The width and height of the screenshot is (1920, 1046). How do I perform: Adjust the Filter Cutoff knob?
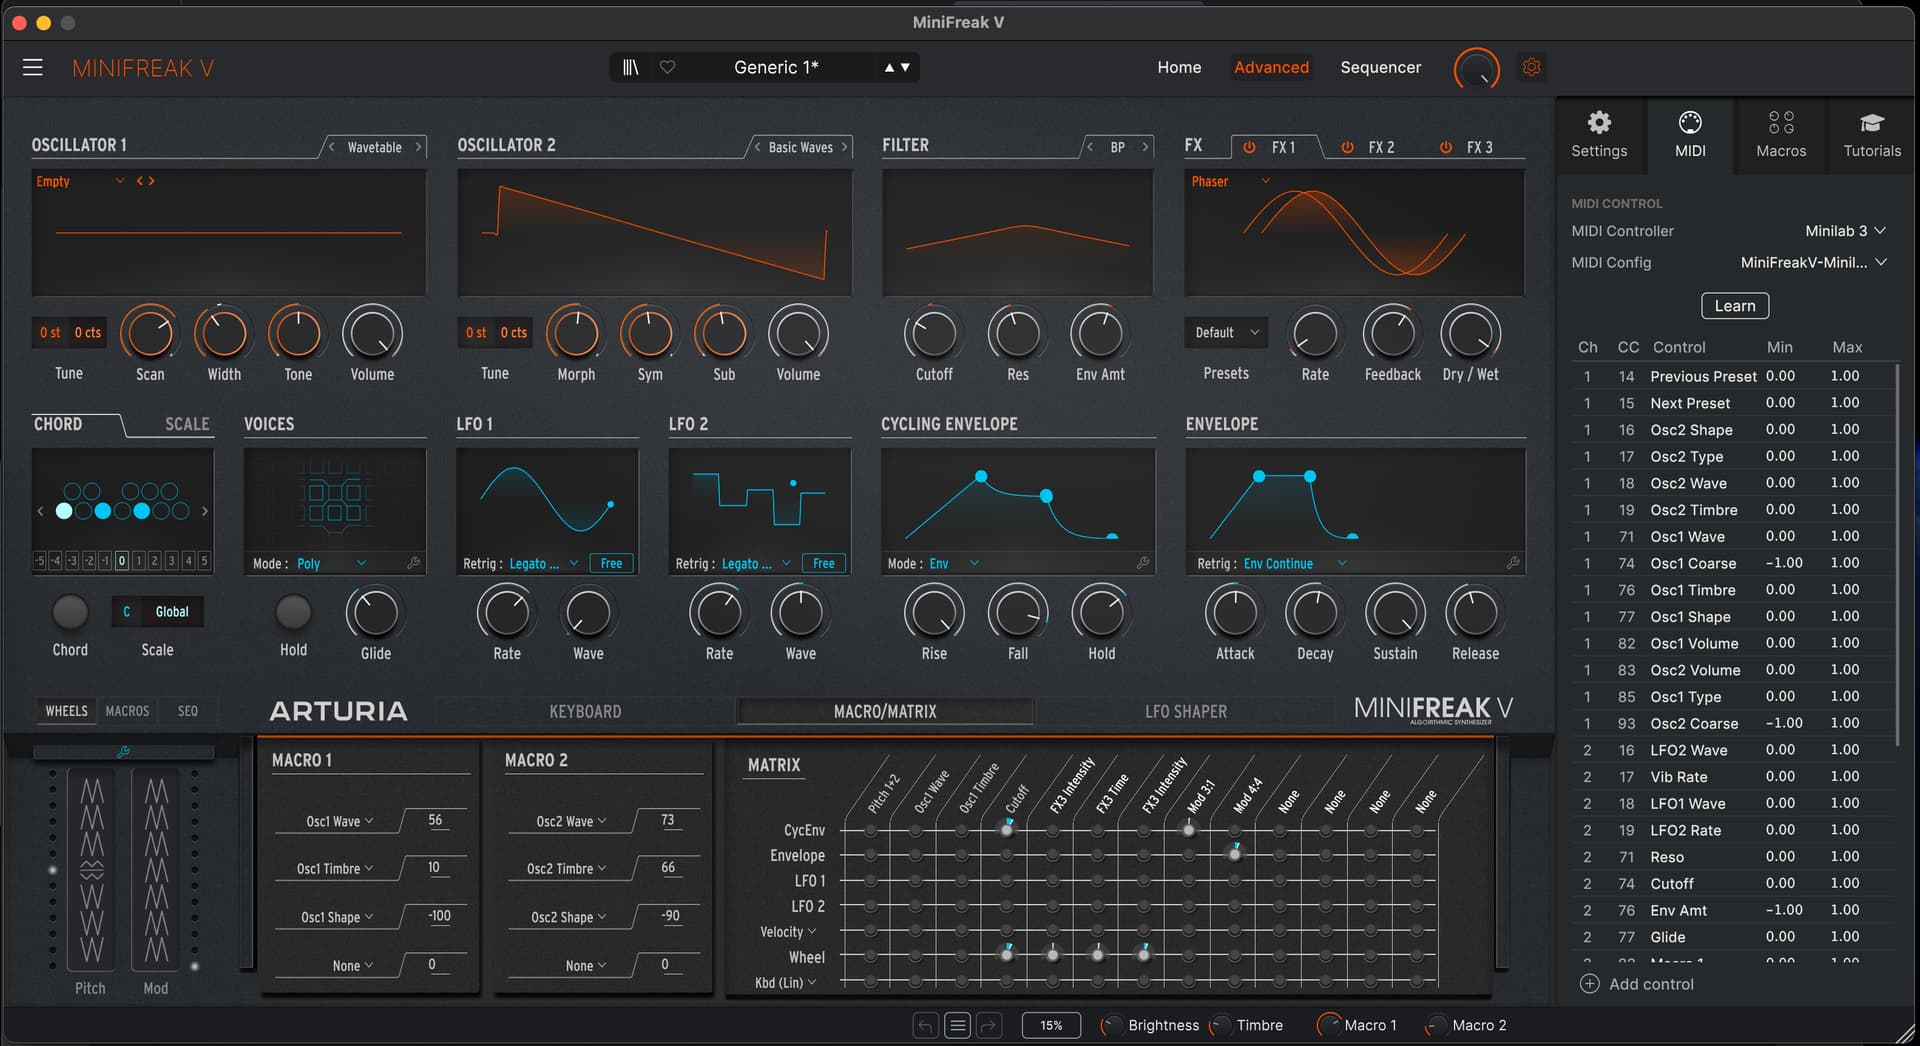934,334
